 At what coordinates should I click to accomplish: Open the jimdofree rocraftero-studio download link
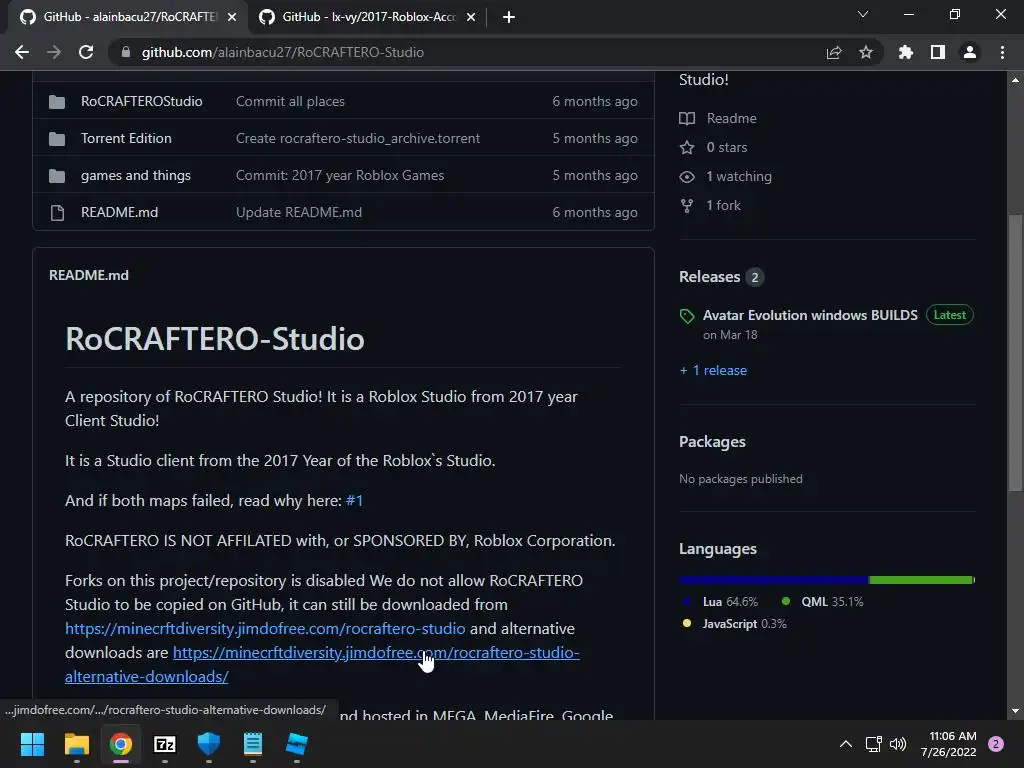(x=265, y=629)
